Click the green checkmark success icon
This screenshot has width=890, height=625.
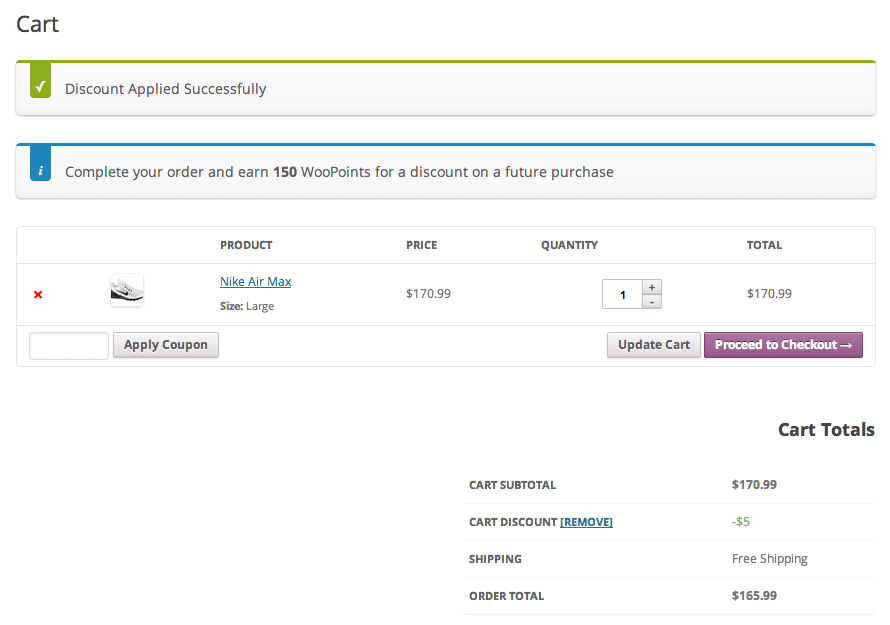tap(40, 80)
